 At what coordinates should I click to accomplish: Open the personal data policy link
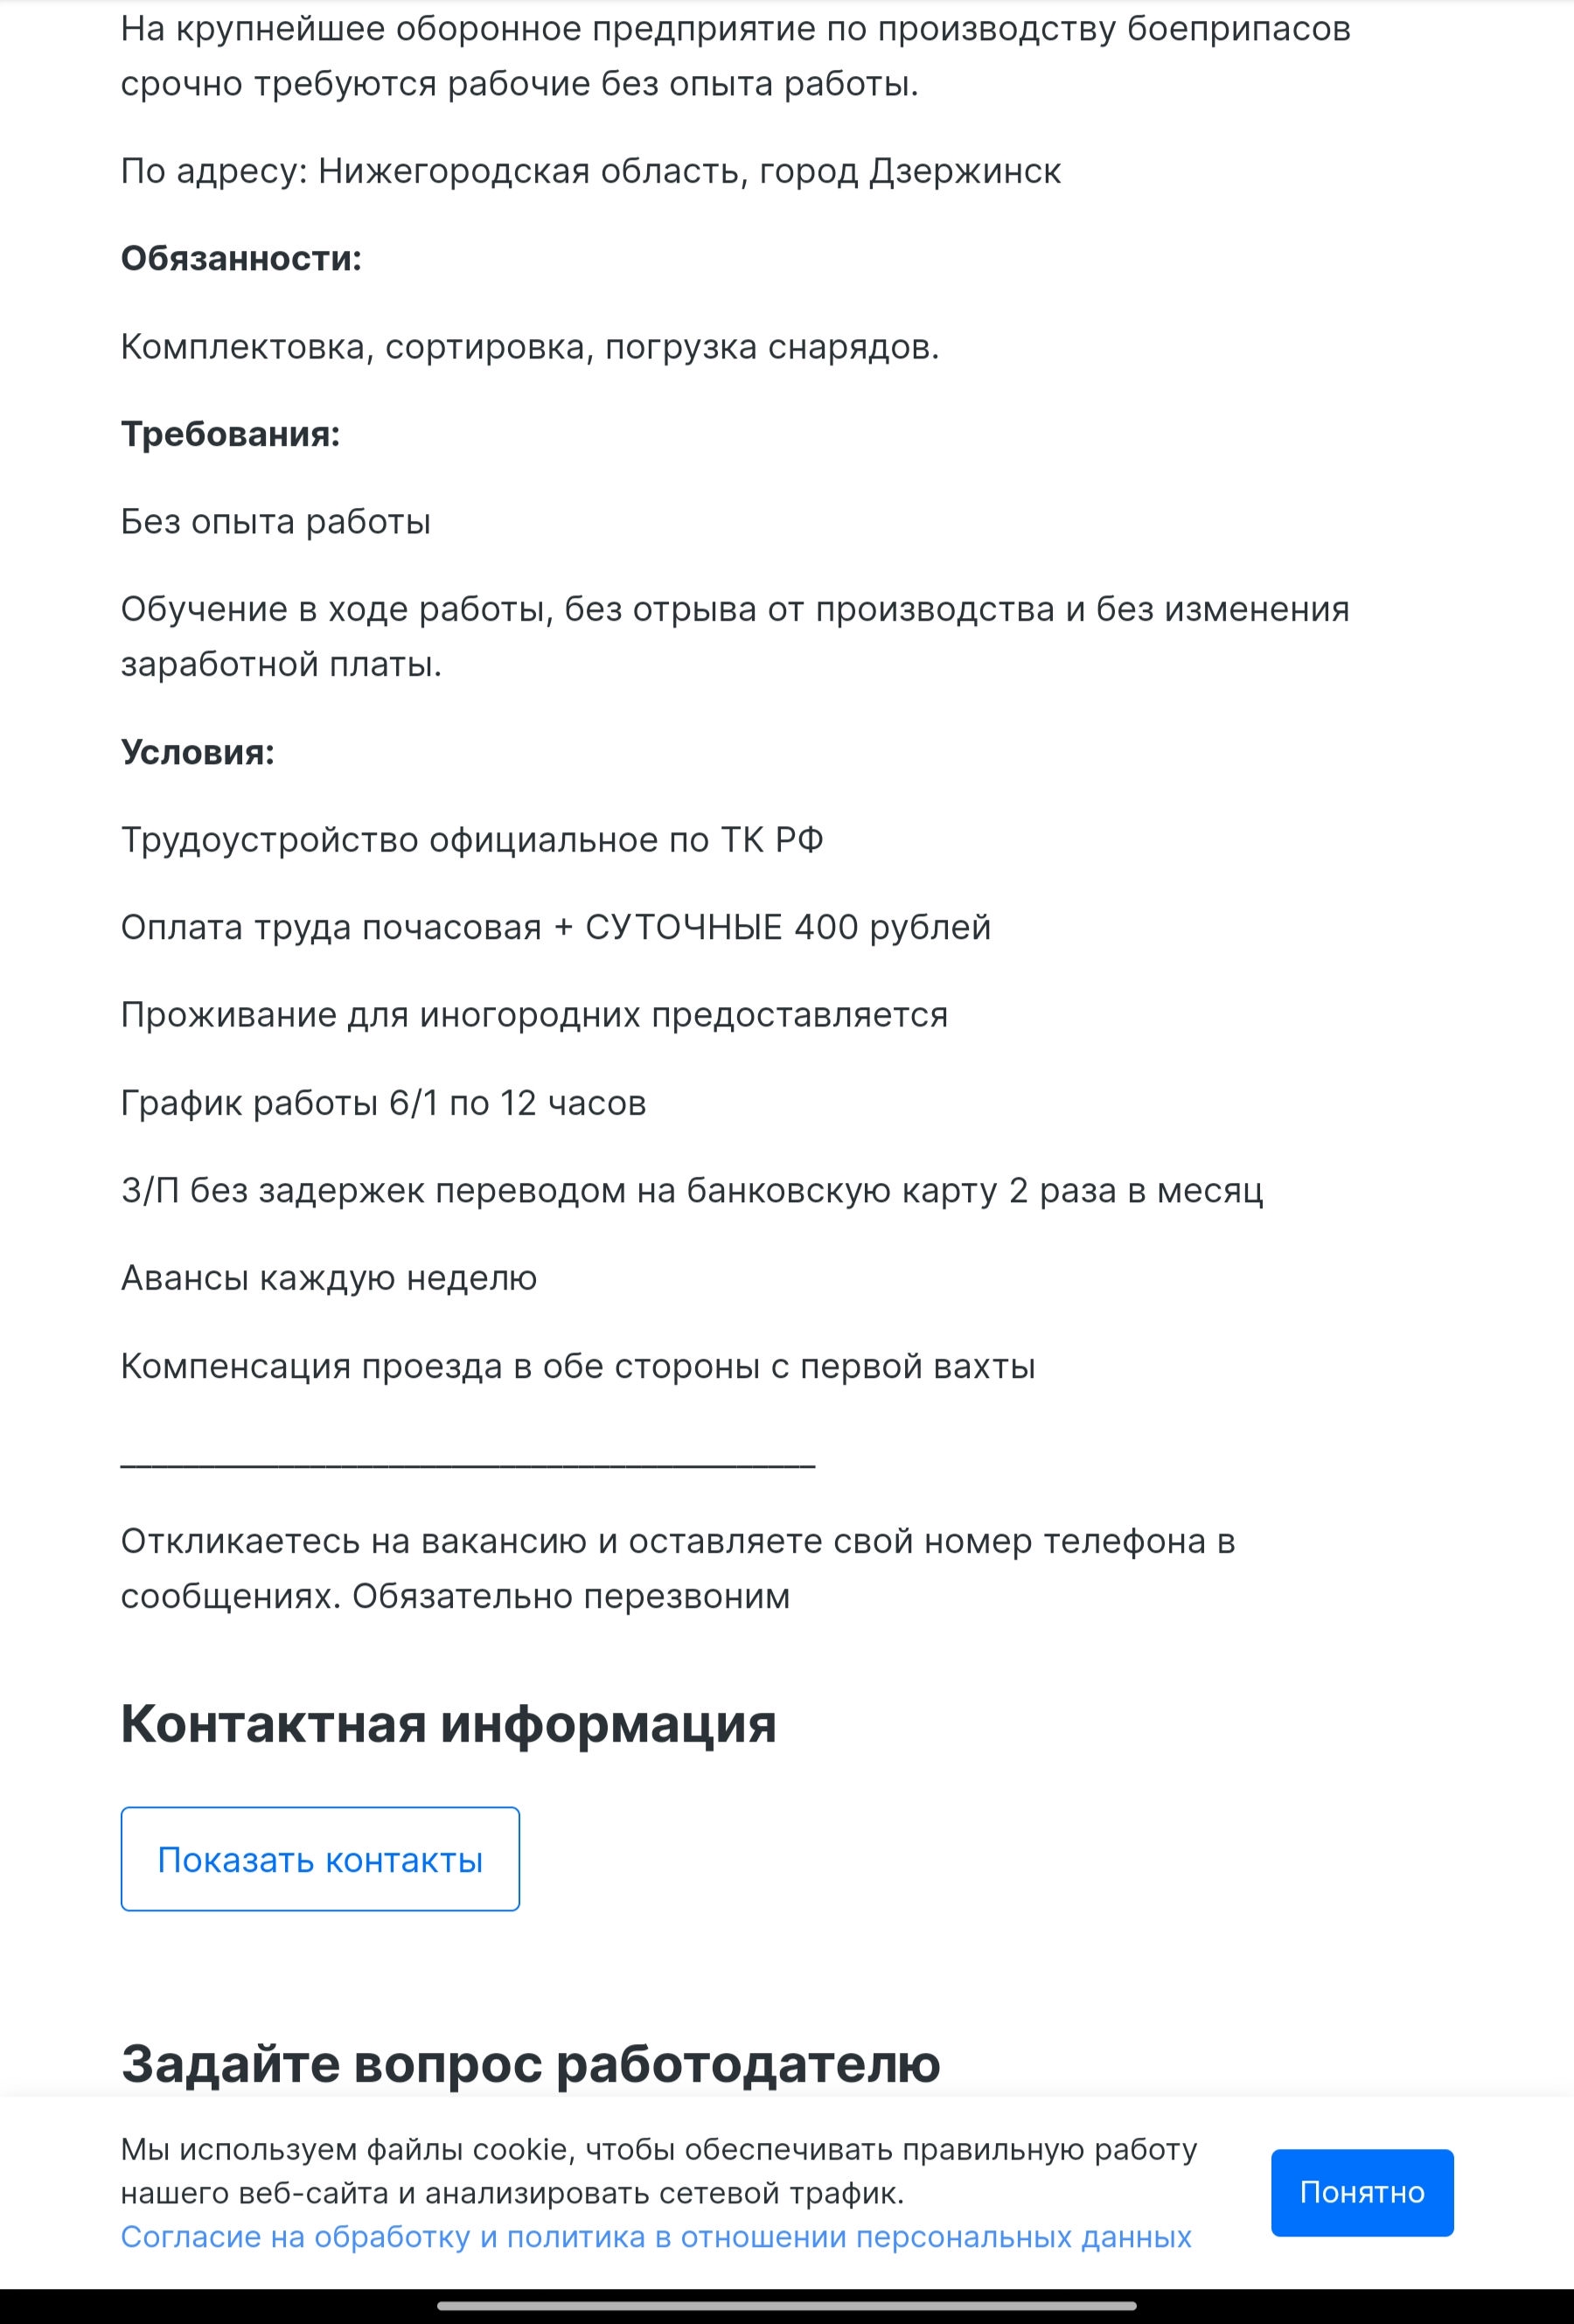(x=656, y=2237)
